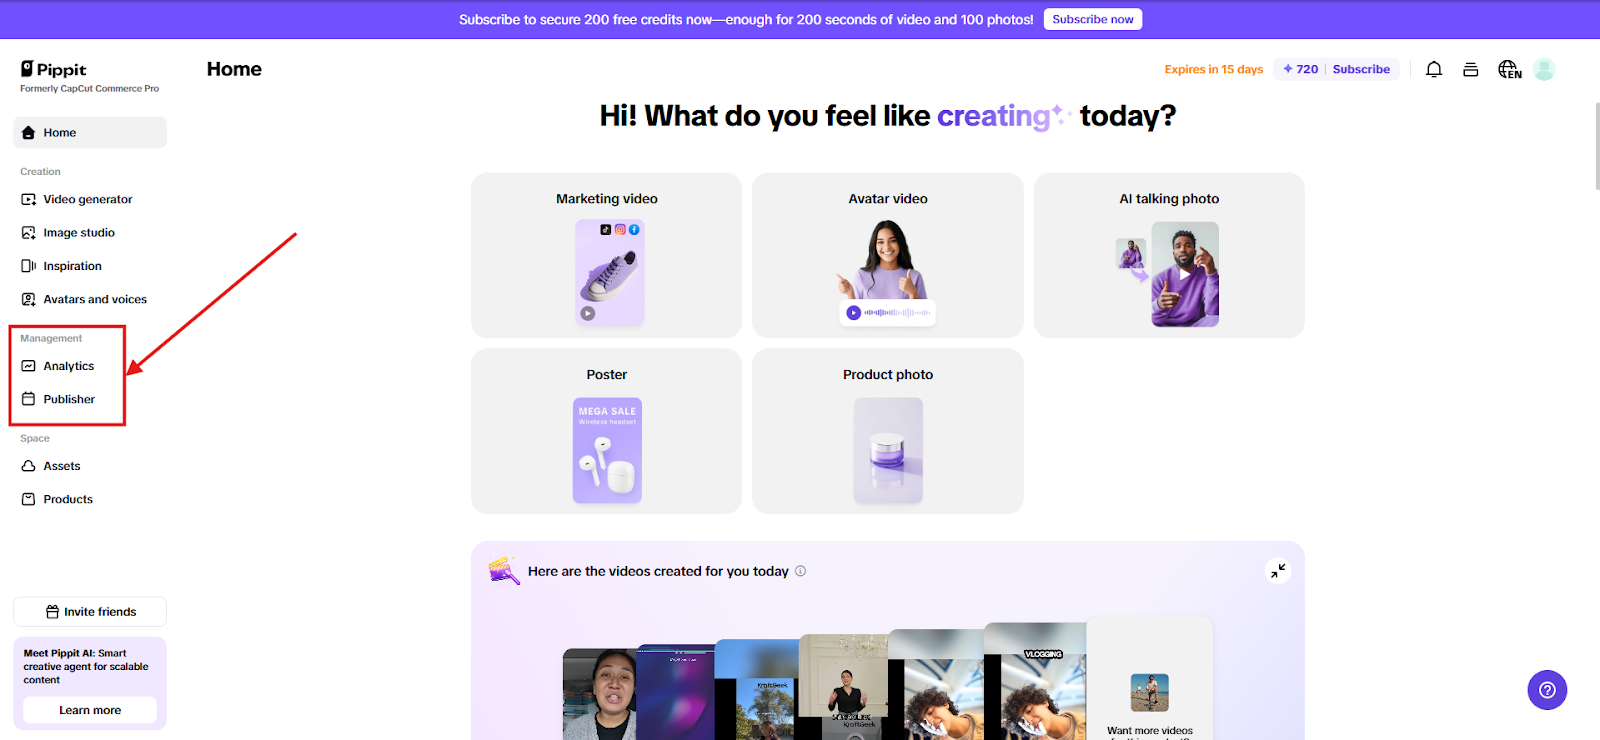This screenshot has height=740, width=1600.
Task: Open Publisher in the sidebar
Action: (68, 399)
